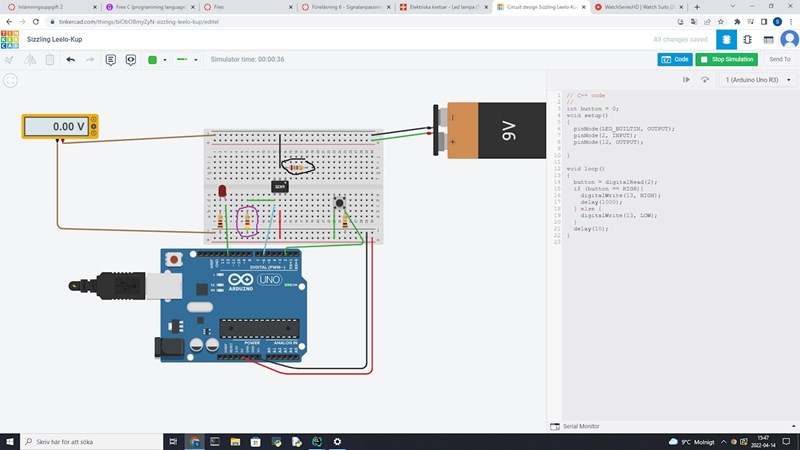Image resolution: width=800 pixels, height=450 pixels.
Task: Switch to schematic view icon
Action: 747,40
